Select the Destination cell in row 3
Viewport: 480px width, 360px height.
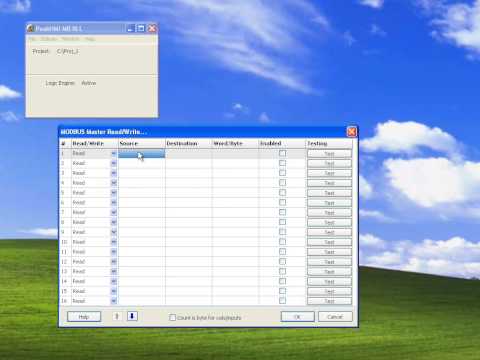[188, 173]
